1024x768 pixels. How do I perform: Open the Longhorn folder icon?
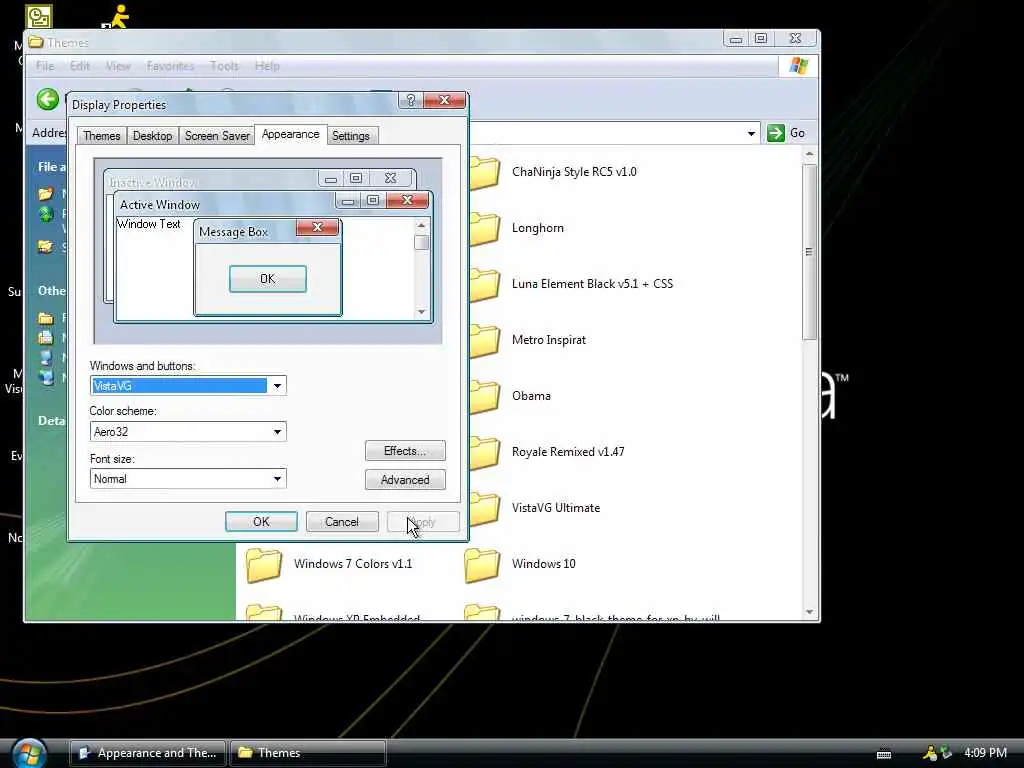coord(485,229)
